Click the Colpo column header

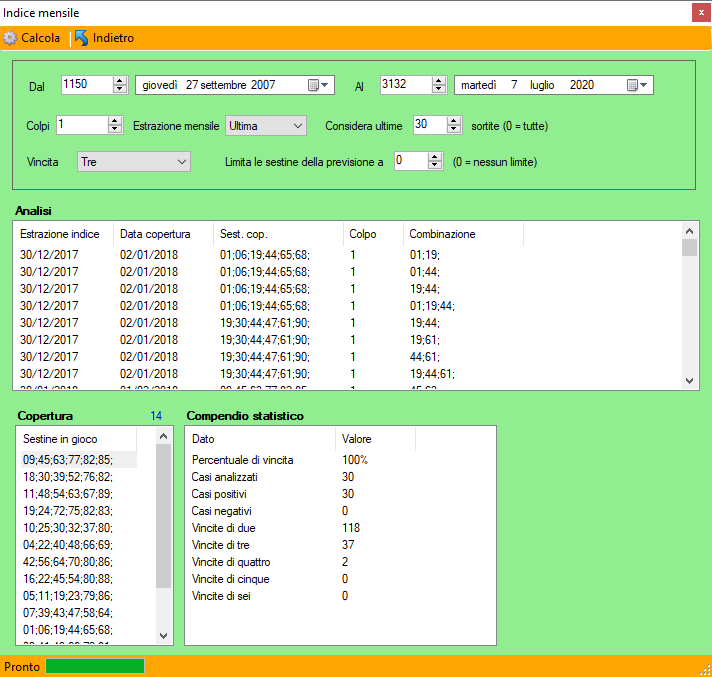373,234
